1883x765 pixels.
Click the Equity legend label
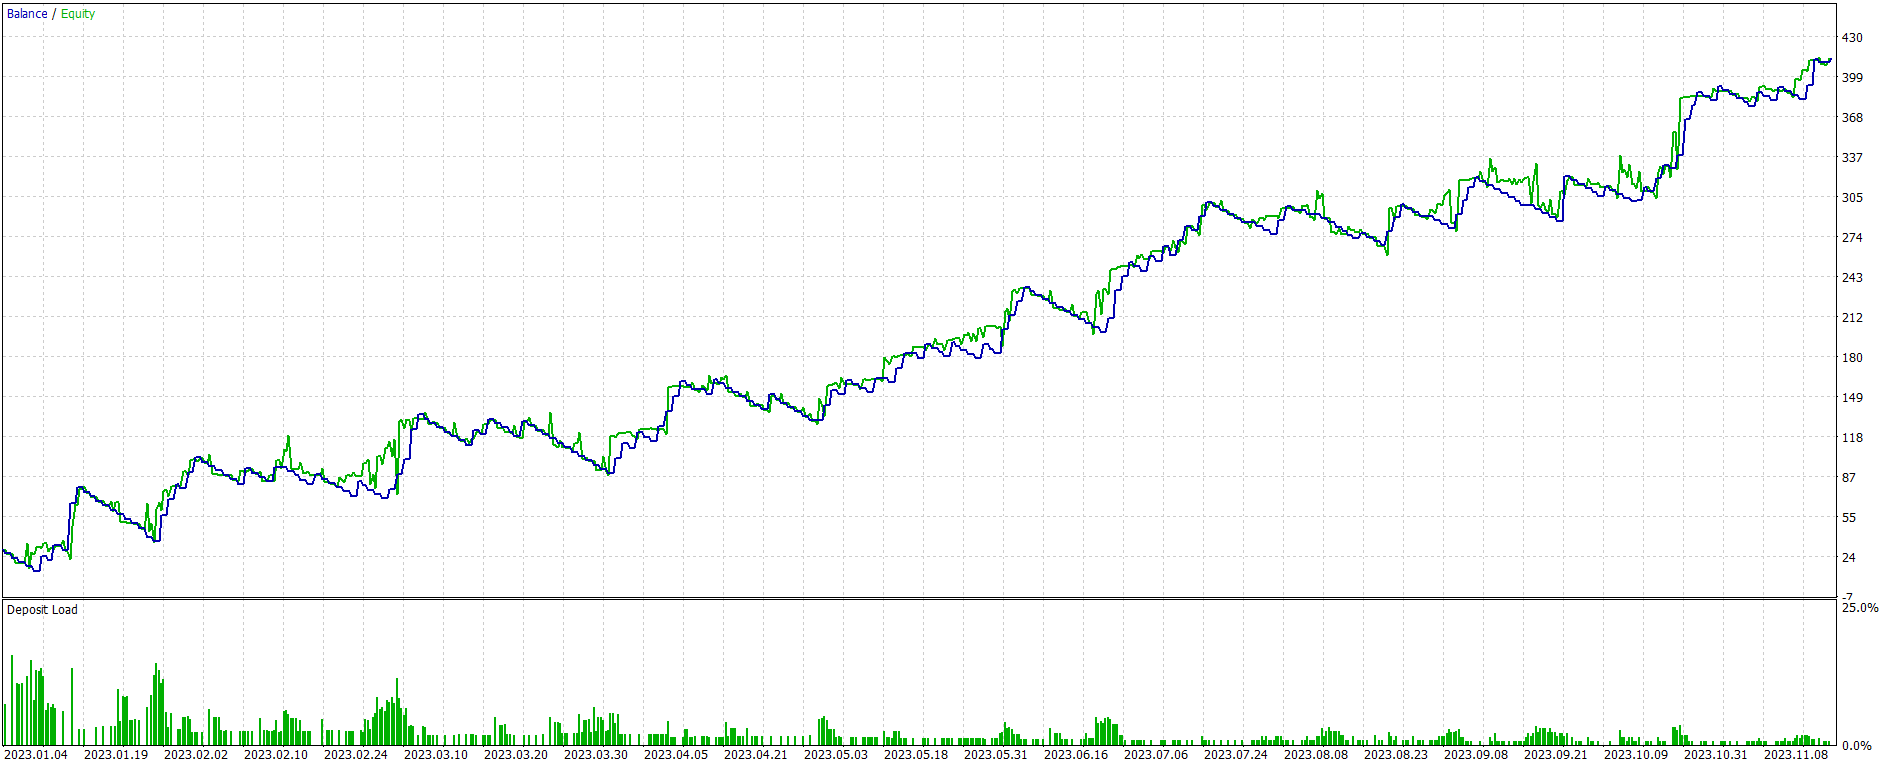(78, 14)
